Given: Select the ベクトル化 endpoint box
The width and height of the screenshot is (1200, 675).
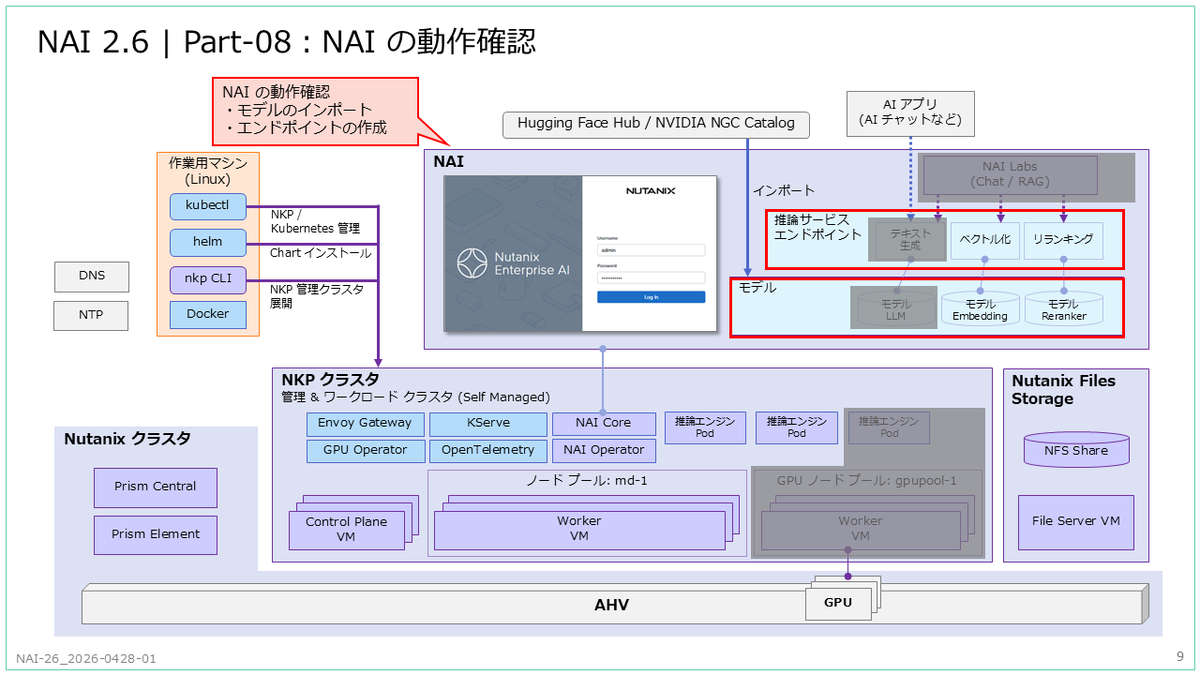Looking at the screenshot, I should pos(985,241).
